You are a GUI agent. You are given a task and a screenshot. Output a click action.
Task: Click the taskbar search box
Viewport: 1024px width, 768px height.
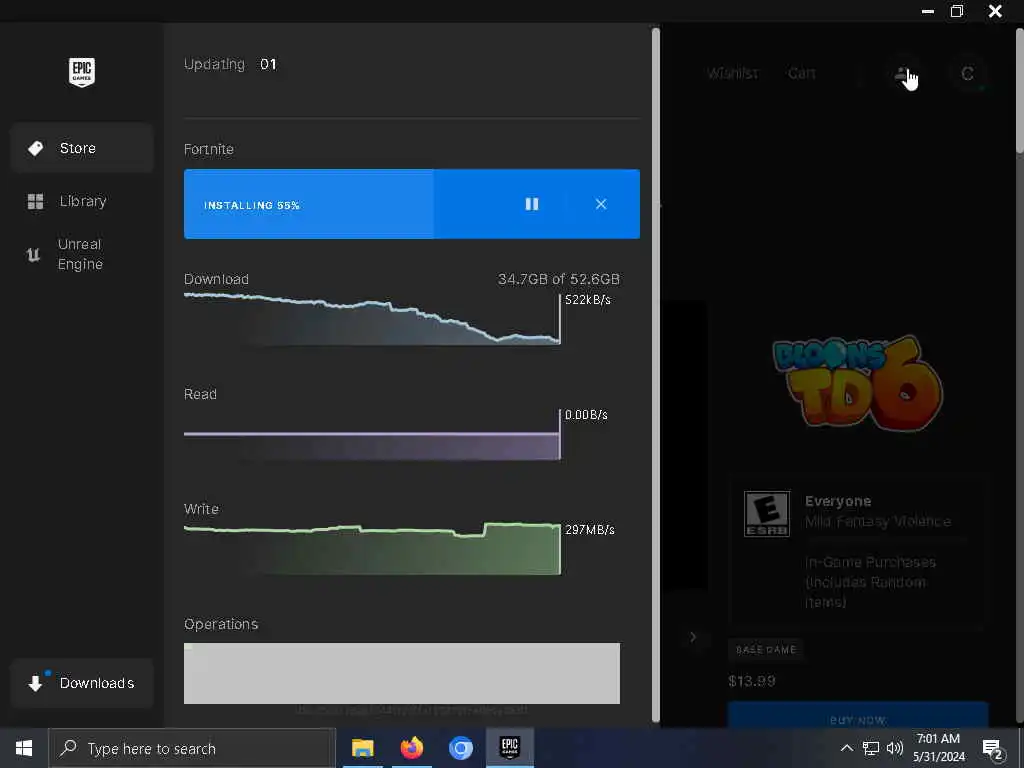pyautogui.click(x=192, y=748)
